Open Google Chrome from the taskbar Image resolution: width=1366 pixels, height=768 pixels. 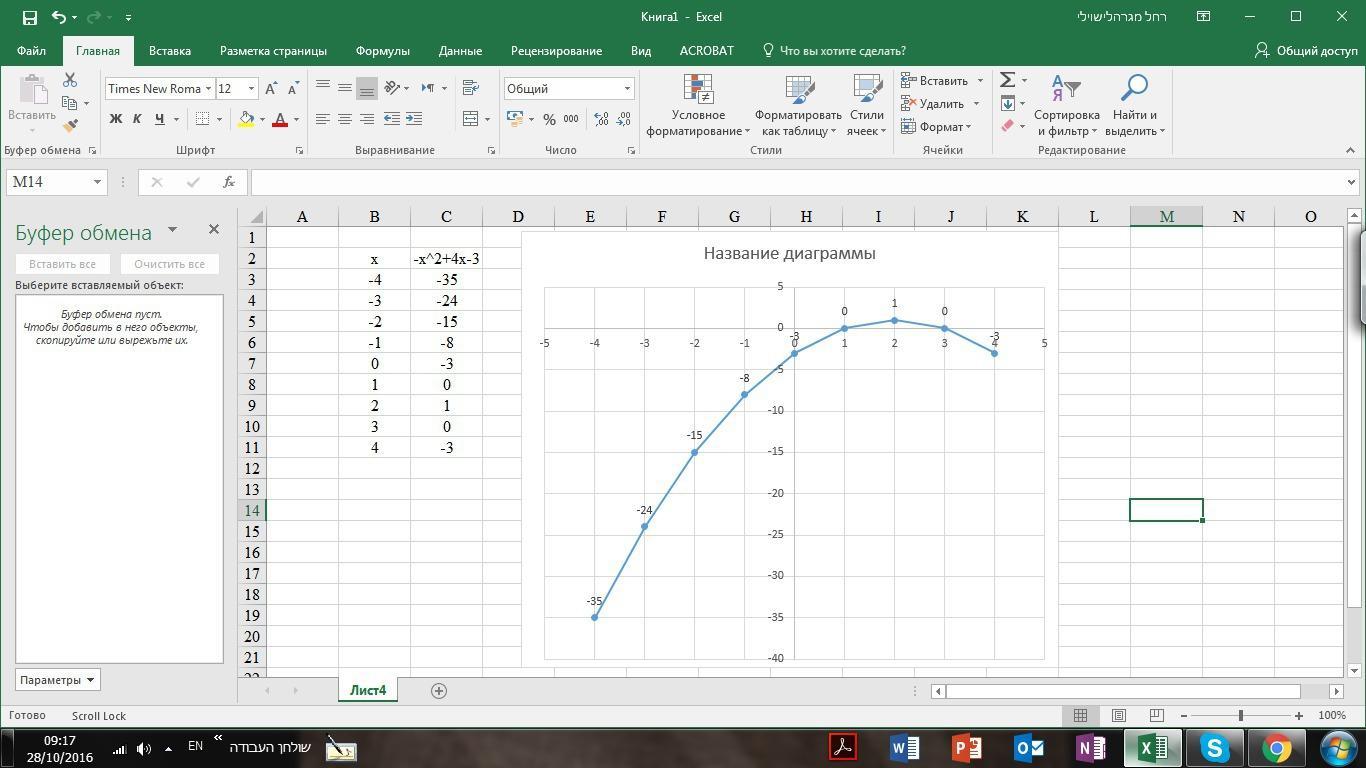(x=1276, y=748)
